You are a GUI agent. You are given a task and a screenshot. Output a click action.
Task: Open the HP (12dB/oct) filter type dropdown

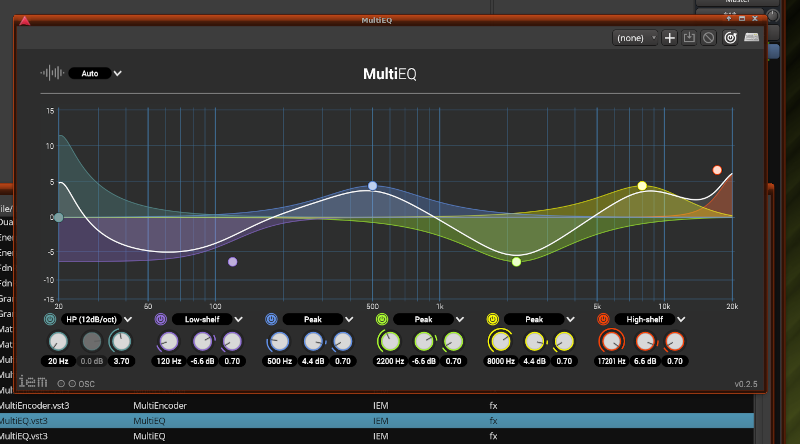pyautogui.click(x=98, y=319)
